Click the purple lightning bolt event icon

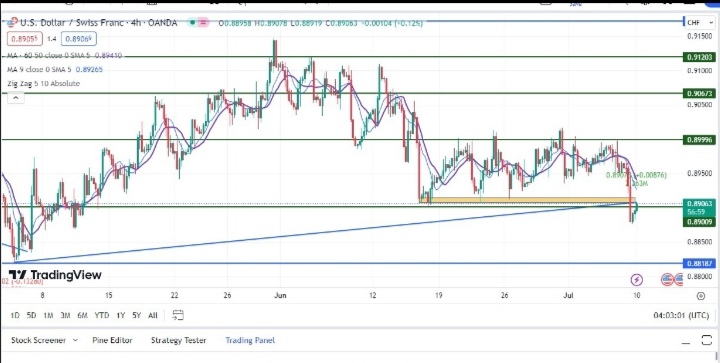pos(636,279)
